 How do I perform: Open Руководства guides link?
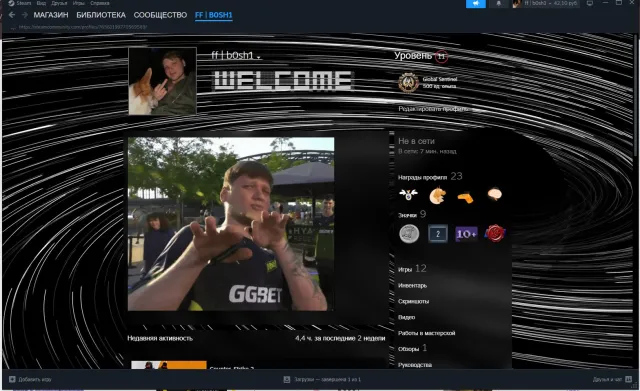(x=415, y=365)
